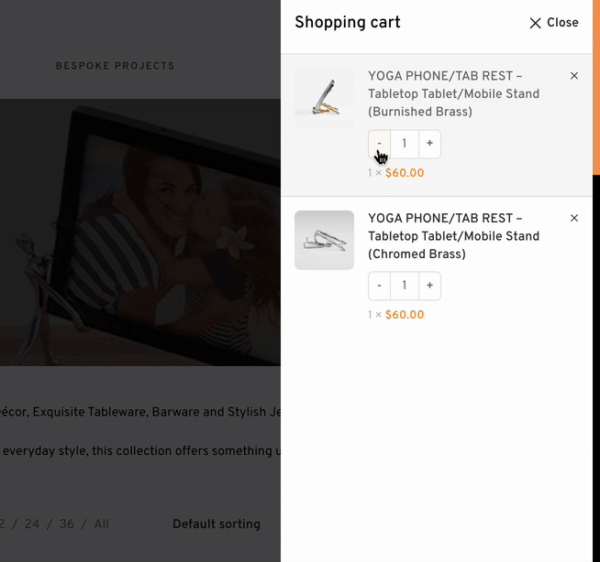600x562 pixels.
Task: Click the dimmed tablet banner image
Action: pos(140,230)
